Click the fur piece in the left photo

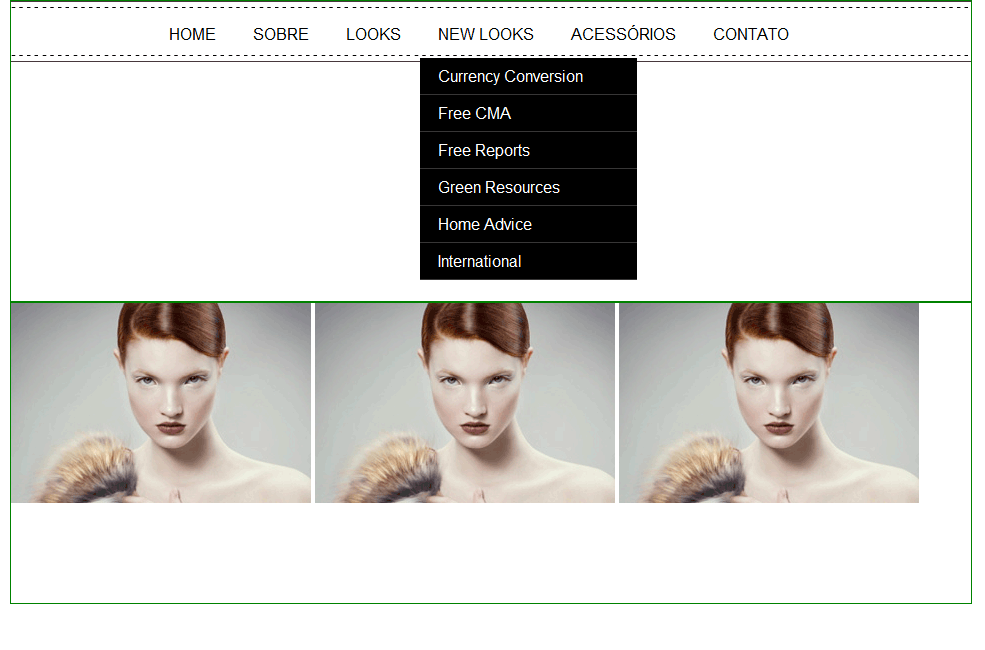(85, 472)
